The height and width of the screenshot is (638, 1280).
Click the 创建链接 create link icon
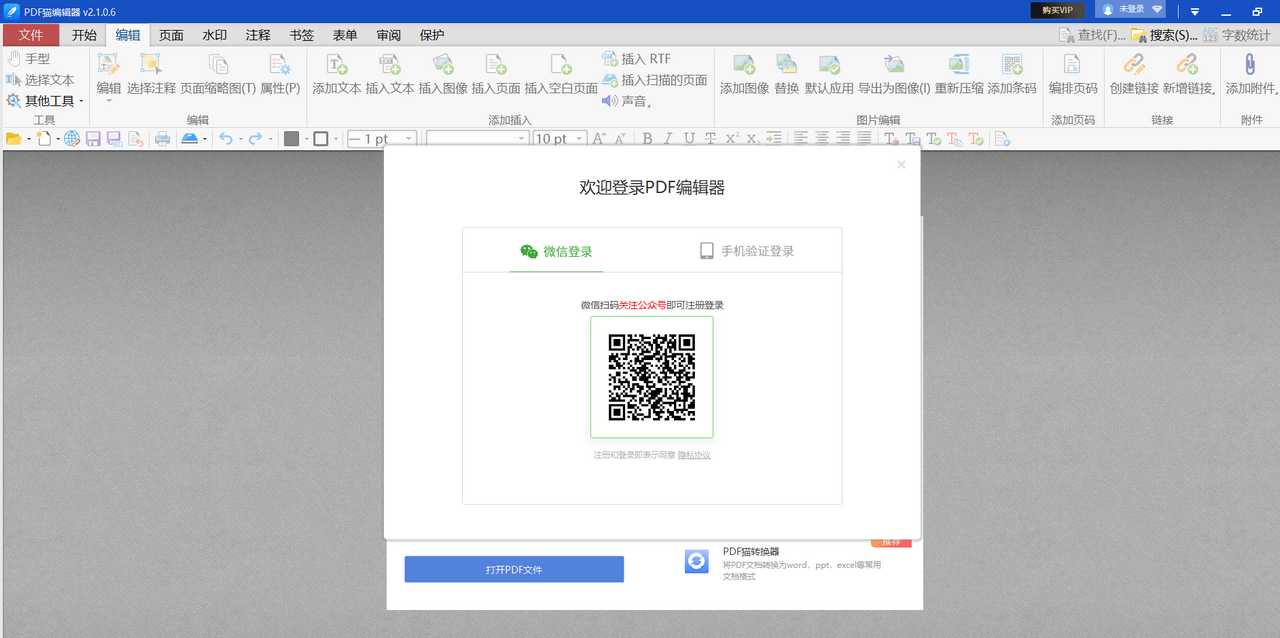point(1133,75)
